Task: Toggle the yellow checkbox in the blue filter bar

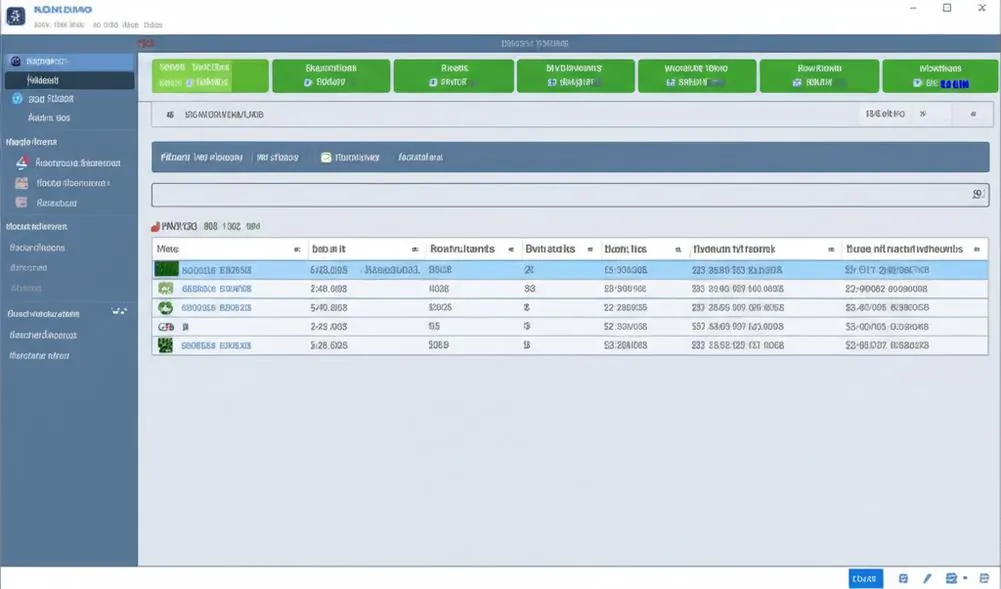Action: point(326,157)
